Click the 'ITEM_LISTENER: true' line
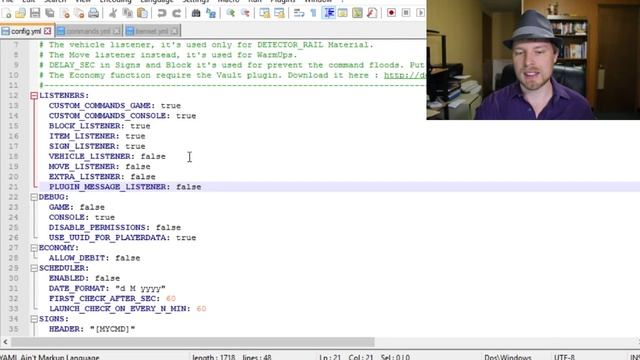Image resolution: width=640 pixels, height=360 pixels. pyautogui.click(x=97, y=136)
